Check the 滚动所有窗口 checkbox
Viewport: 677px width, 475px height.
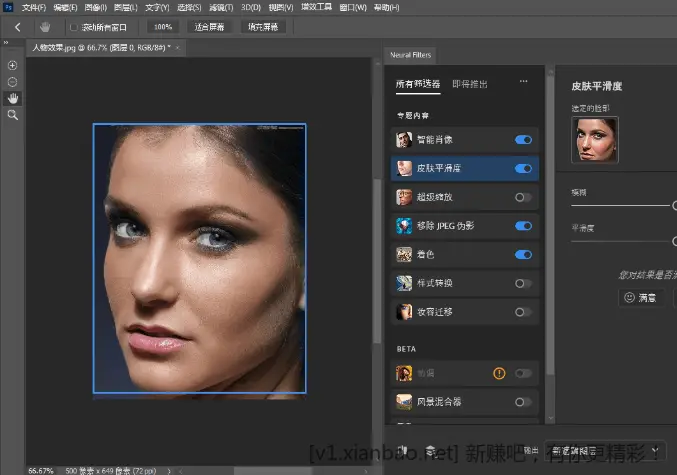pyautogui.click(x=74, y=27)
